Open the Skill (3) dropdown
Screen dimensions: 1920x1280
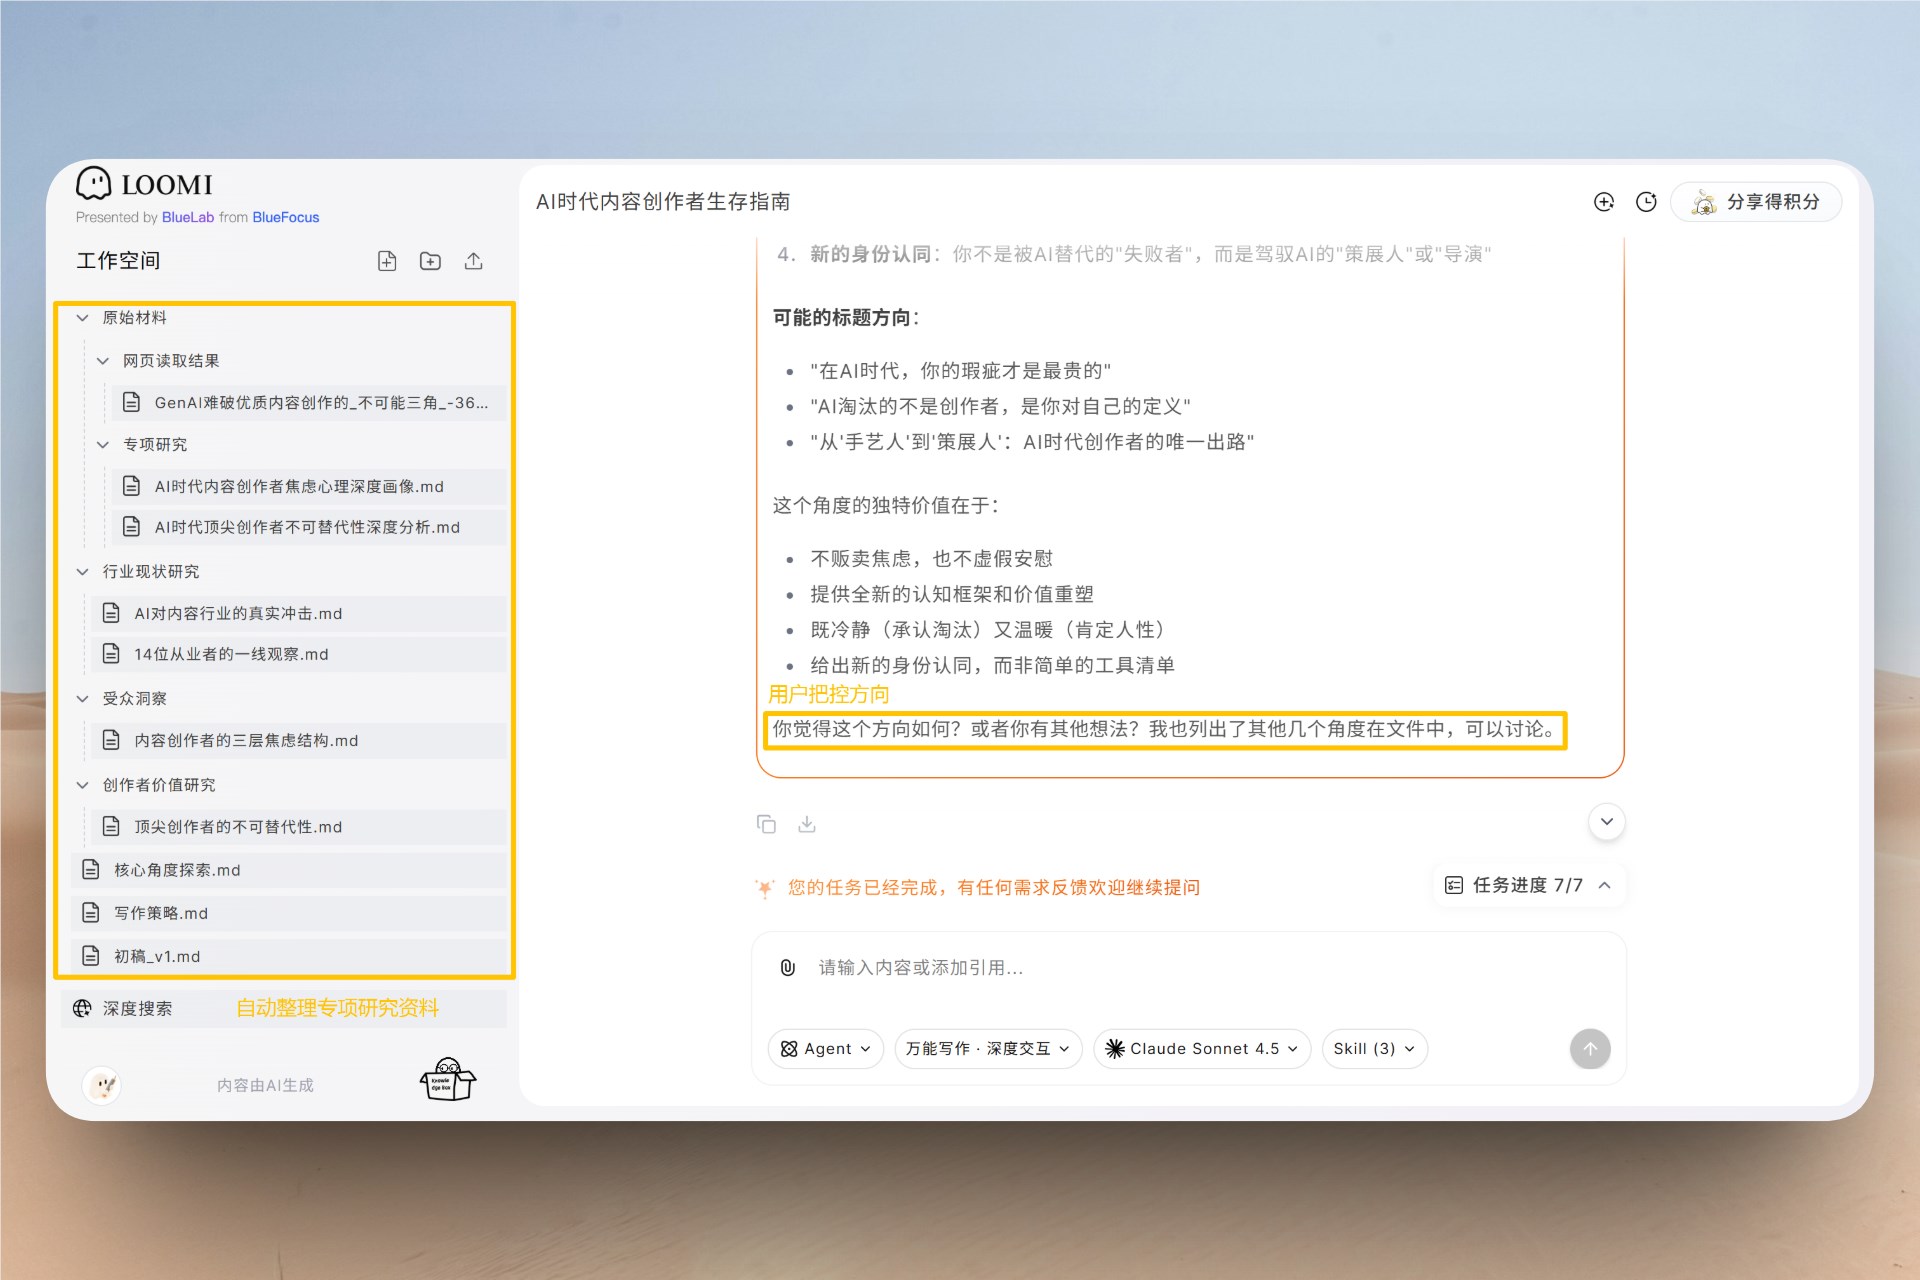(1374, 1048)
